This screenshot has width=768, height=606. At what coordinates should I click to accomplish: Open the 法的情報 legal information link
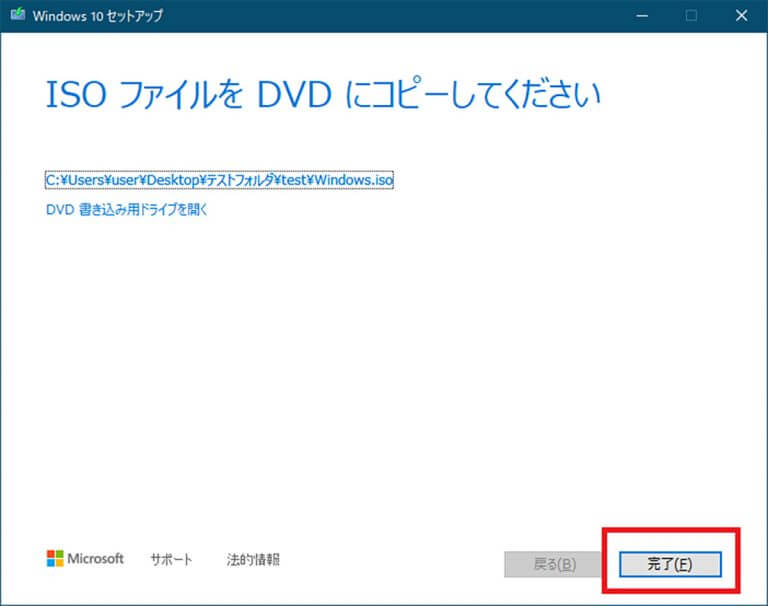pos(253,559)
